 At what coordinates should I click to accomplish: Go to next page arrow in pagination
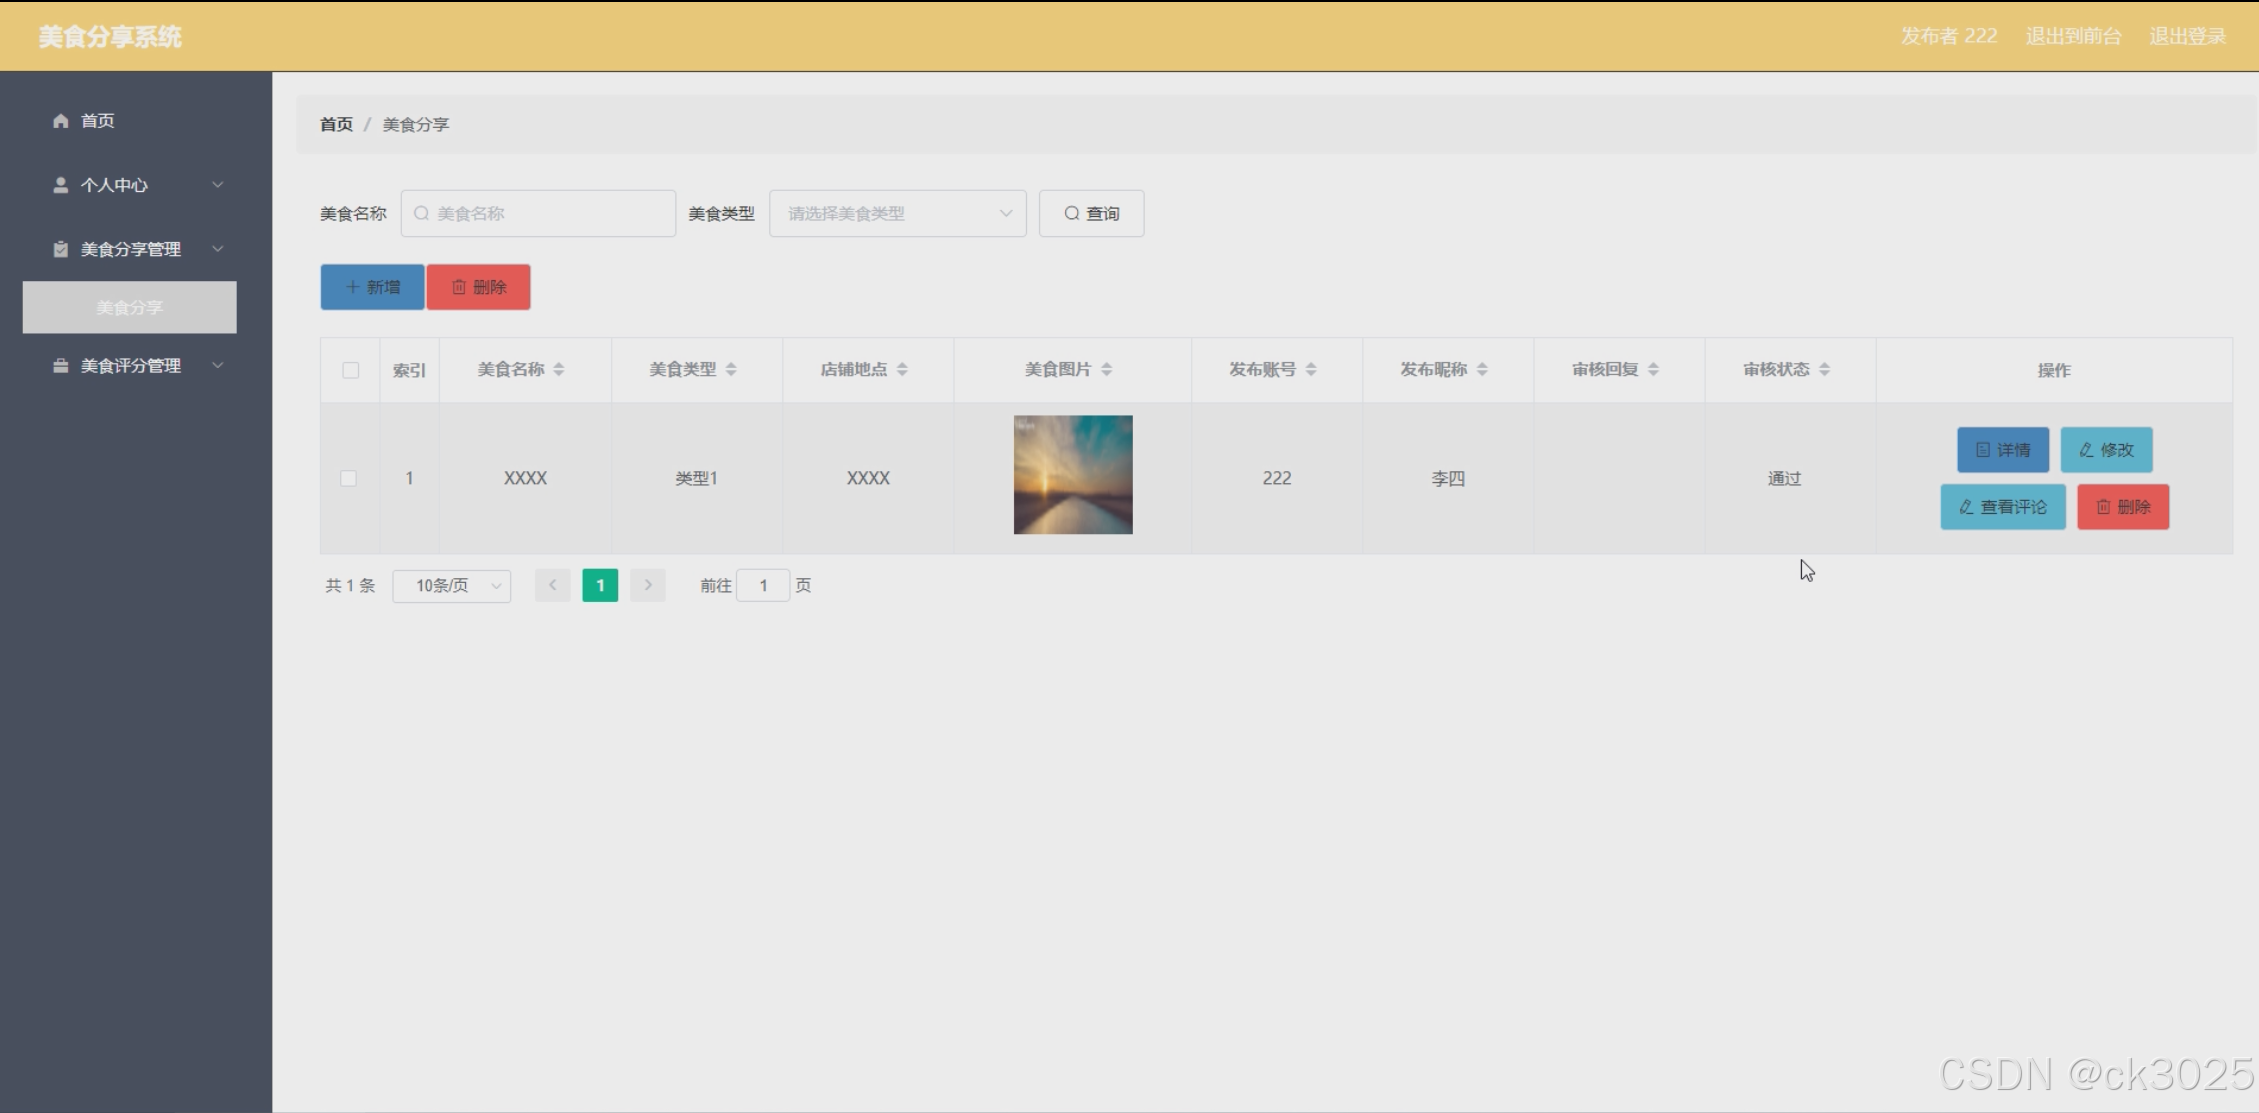pos(648,585)
